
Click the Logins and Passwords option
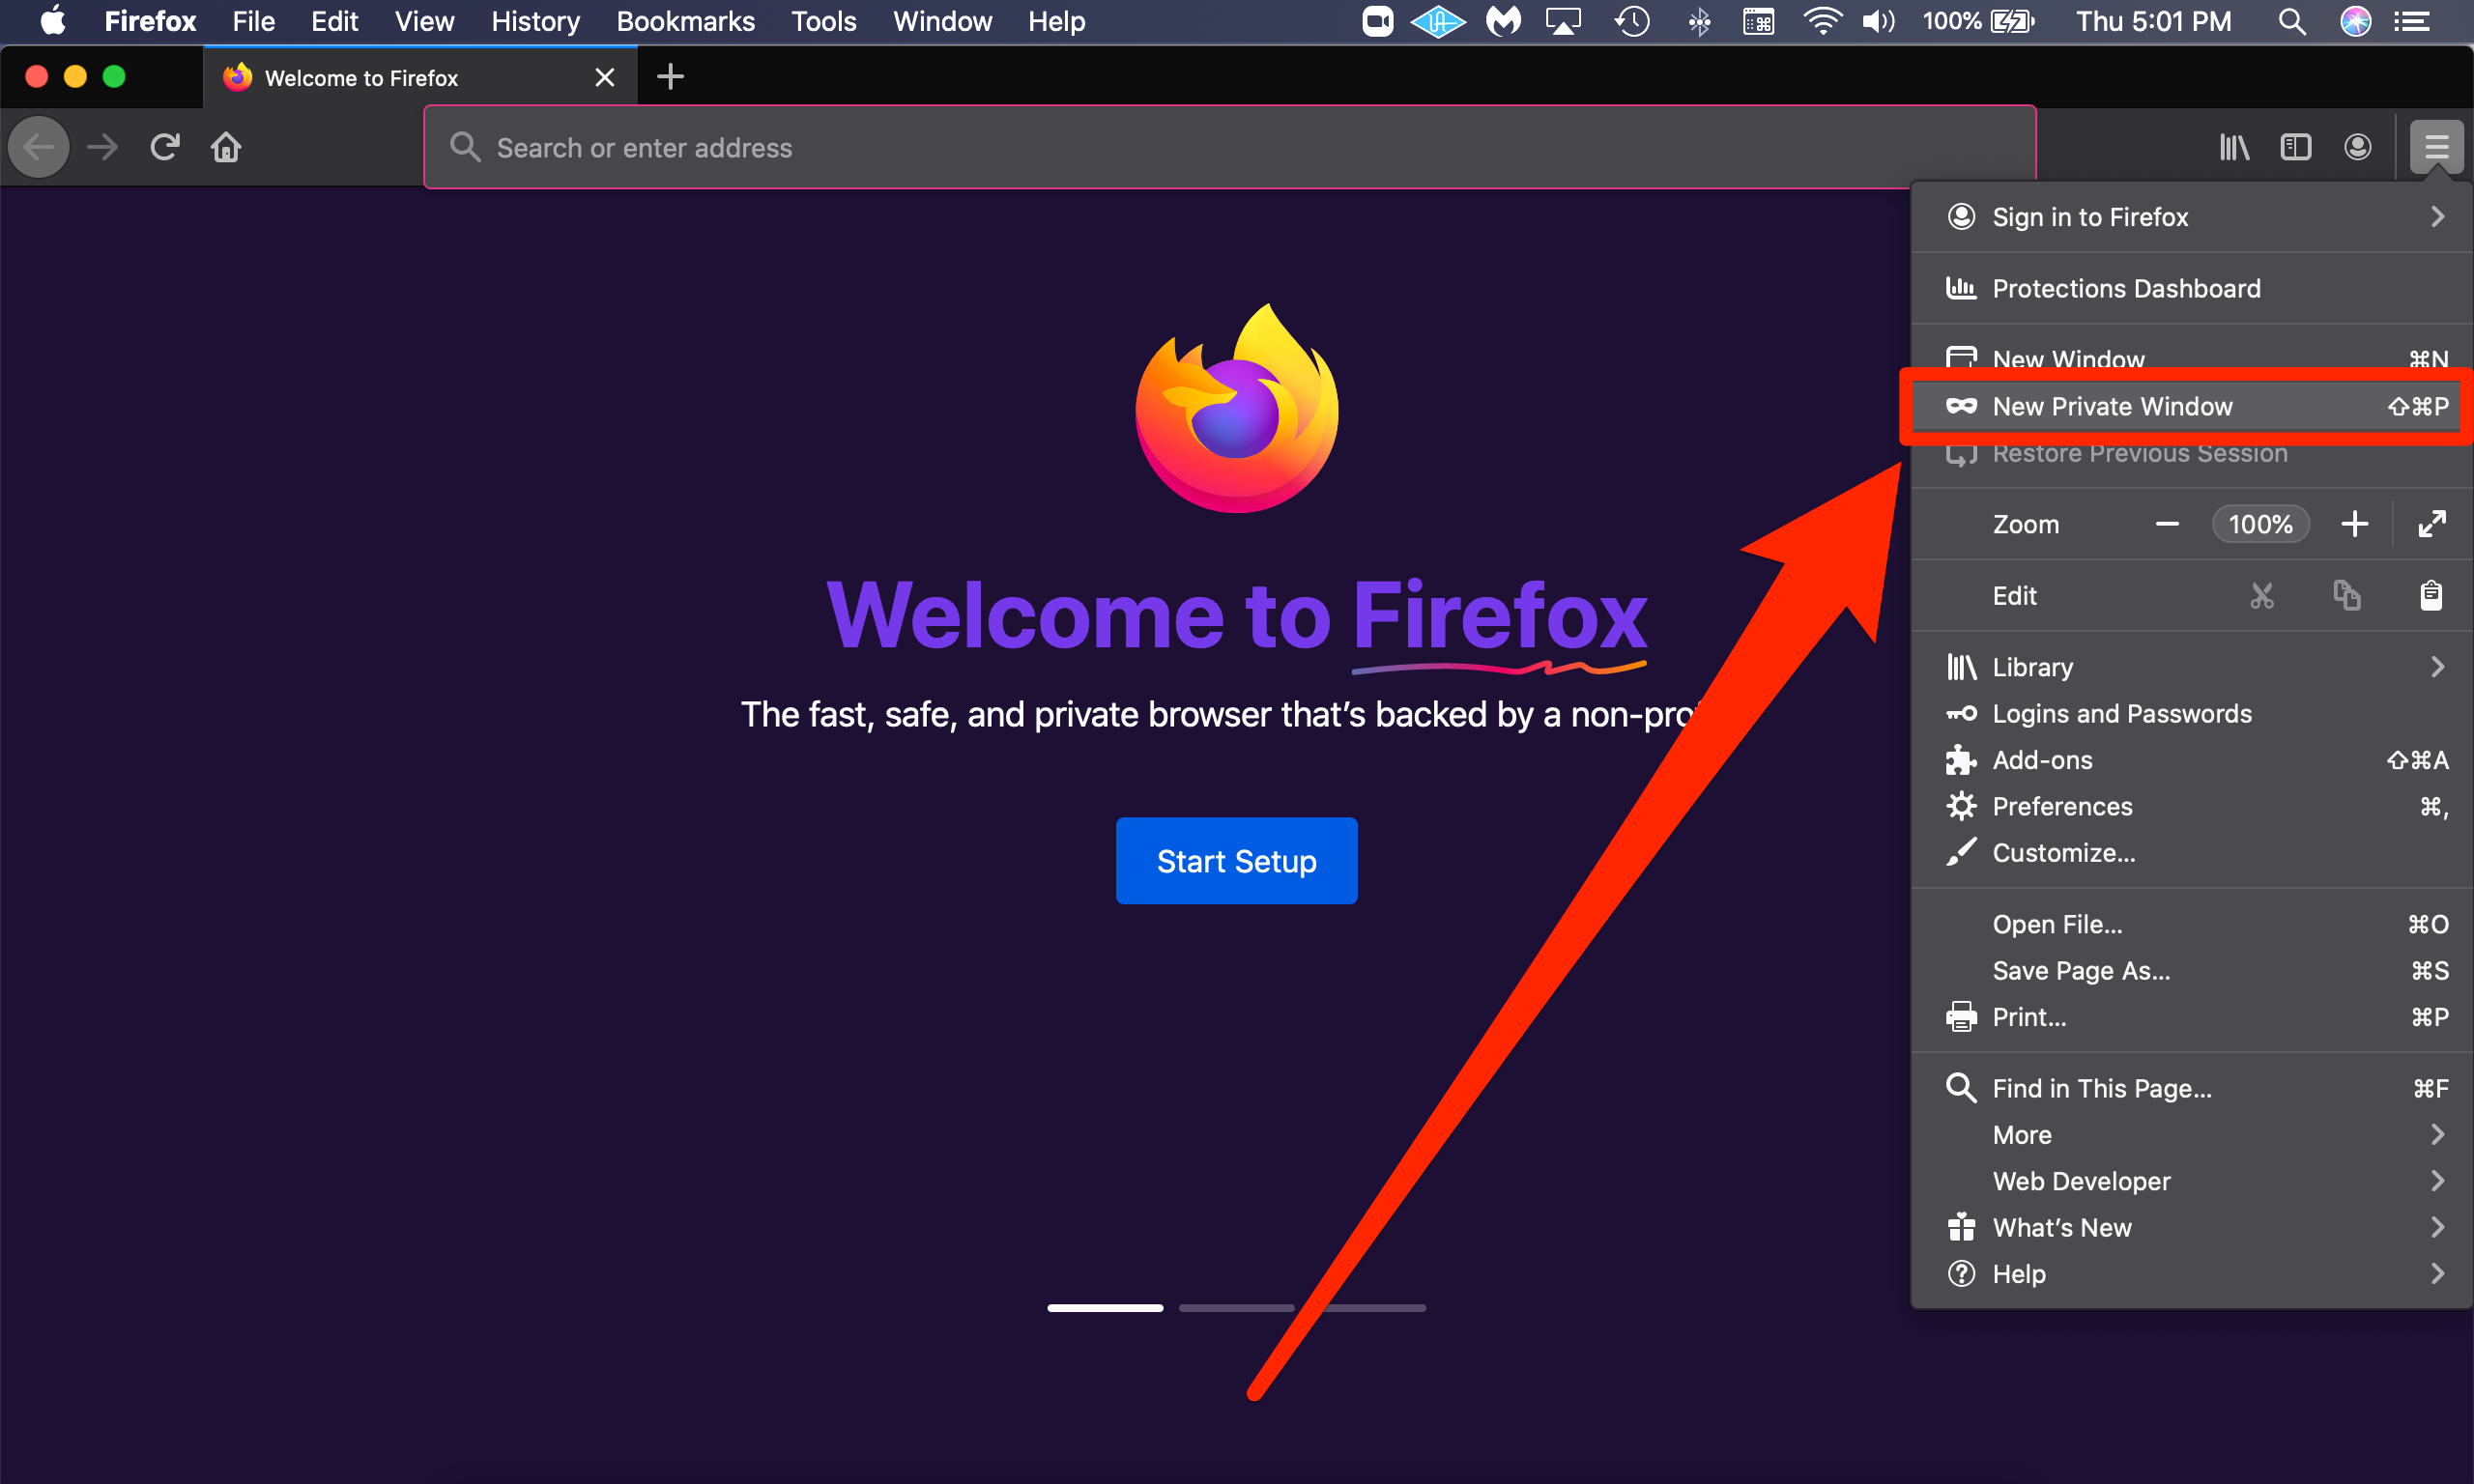[x=2122, y=712]
